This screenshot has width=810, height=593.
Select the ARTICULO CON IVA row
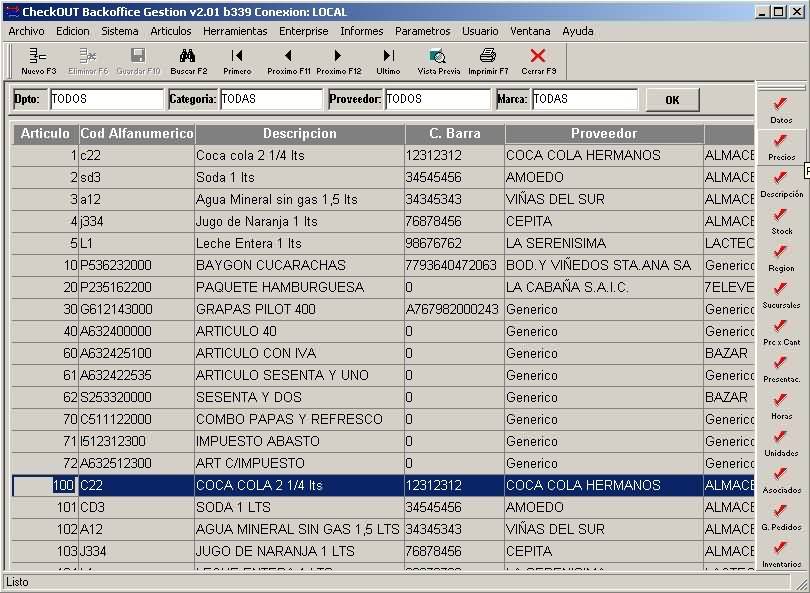[383, 353]
